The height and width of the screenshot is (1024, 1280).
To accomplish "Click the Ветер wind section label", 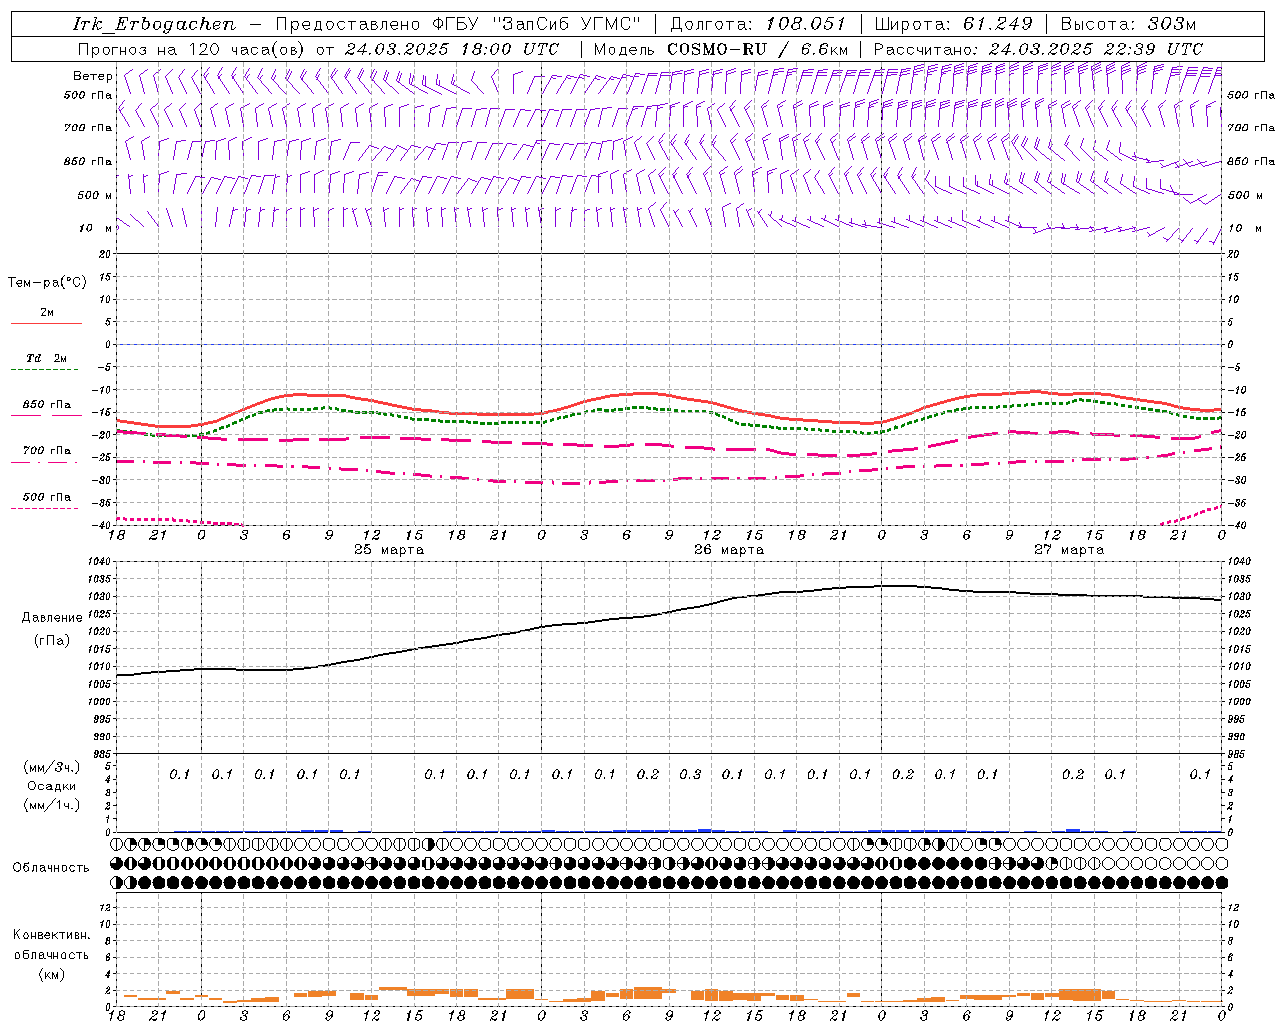I will point(92,76).
